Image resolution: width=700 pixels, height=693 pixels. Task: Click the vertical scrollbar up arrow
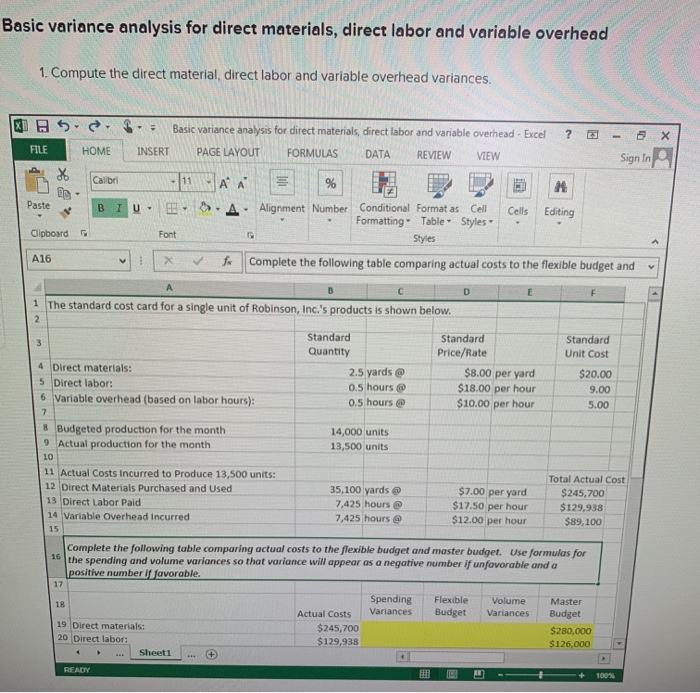654,294
